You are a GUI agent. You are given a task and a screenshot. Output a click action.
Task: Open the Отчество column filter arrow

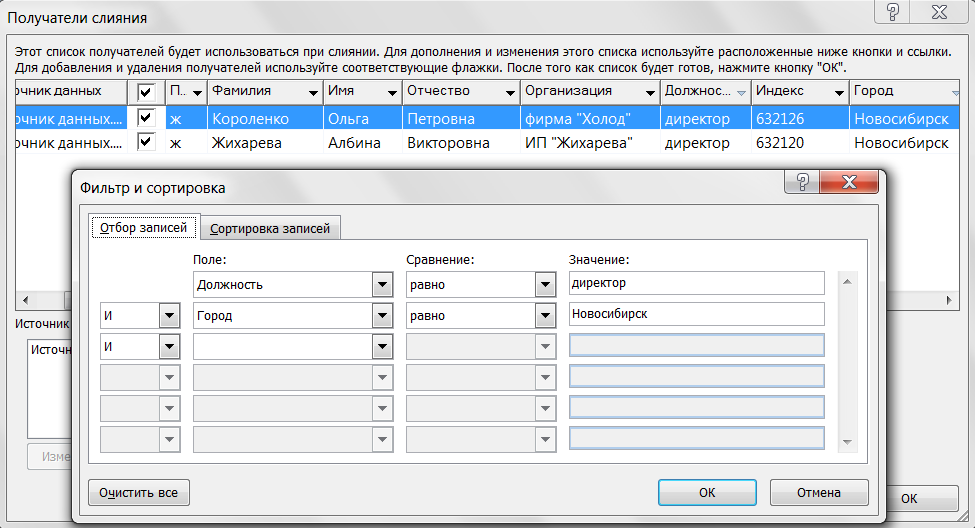(x=510, y=93)
